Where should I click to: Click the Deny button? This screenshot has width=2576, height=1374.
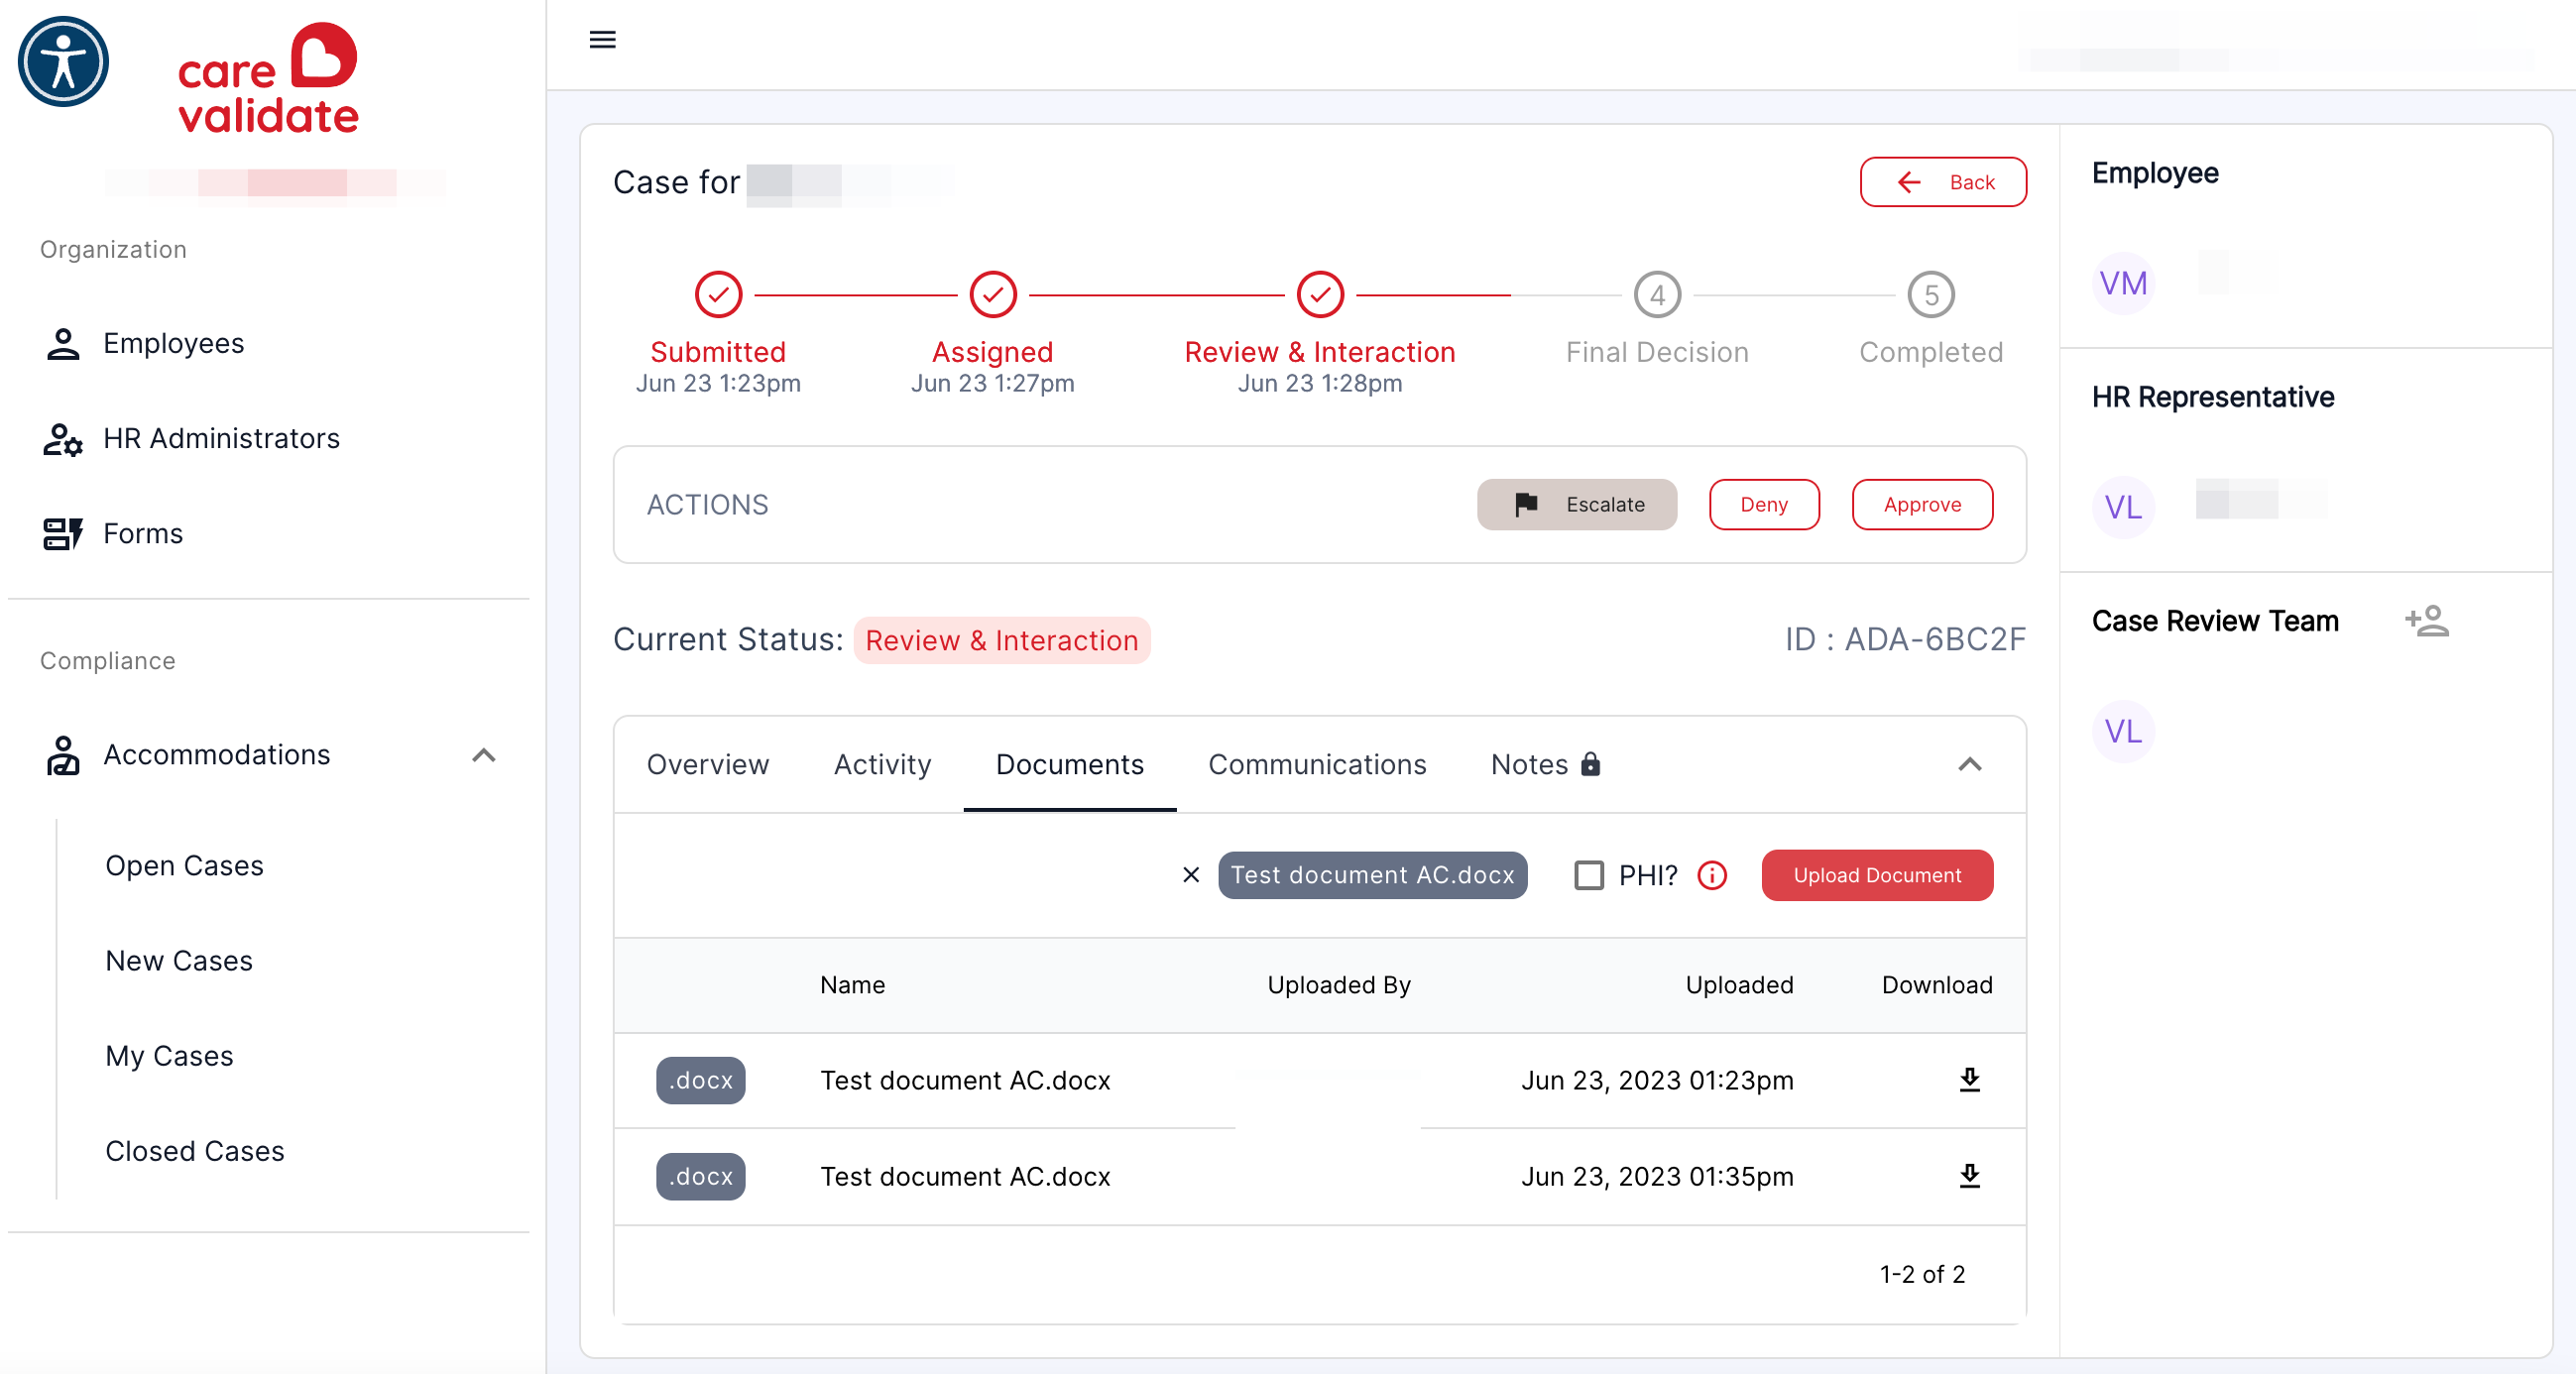1764,504
